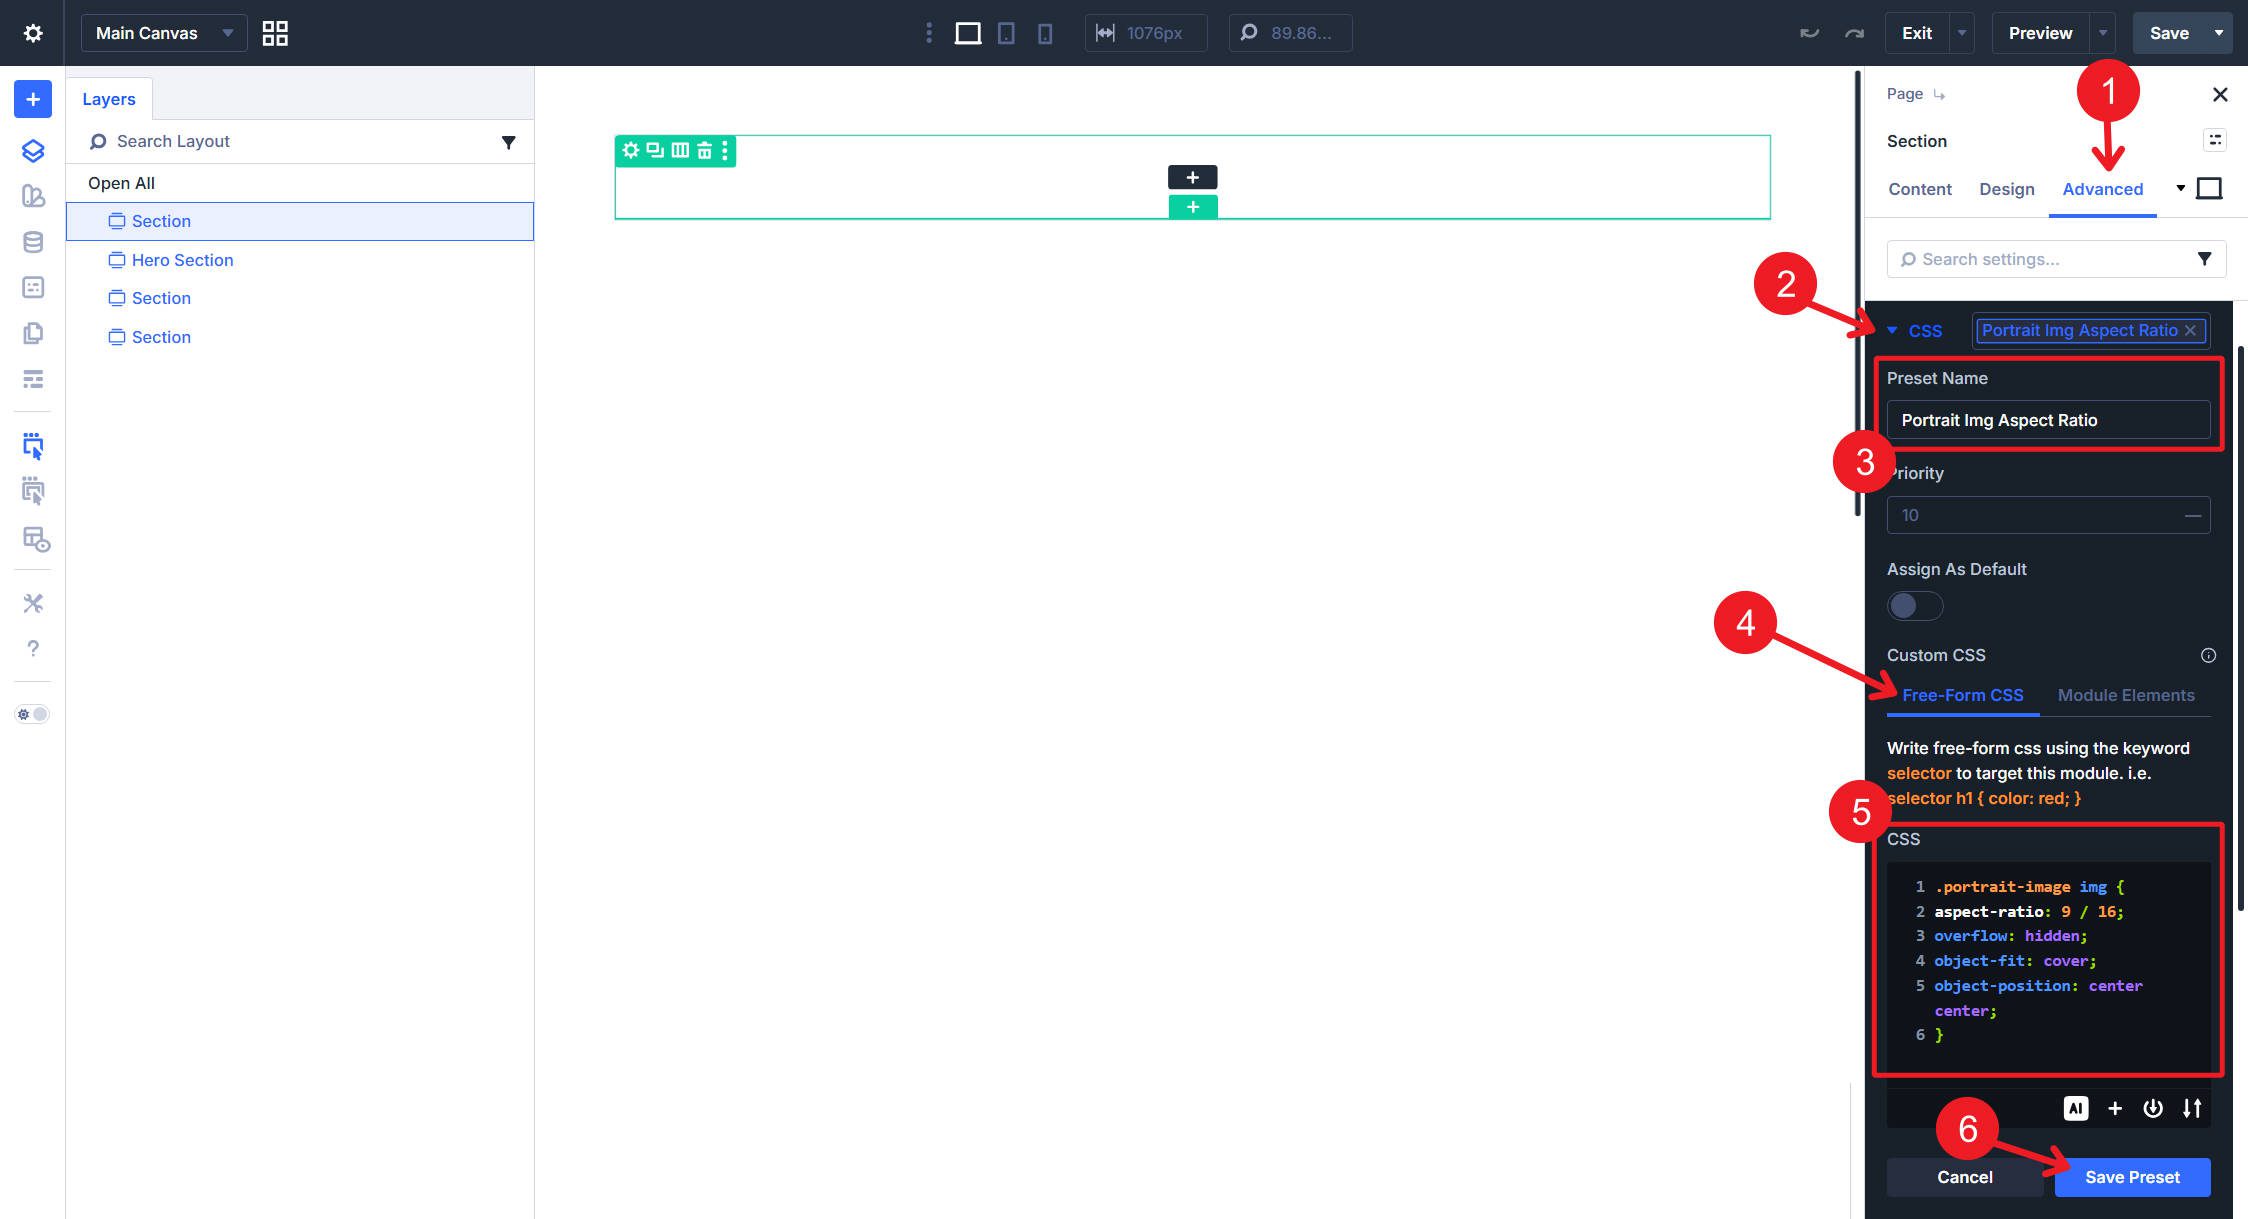Switch to phone view icon in the top bar
2248x1219 pixels.
click(x=1044, y=33)
